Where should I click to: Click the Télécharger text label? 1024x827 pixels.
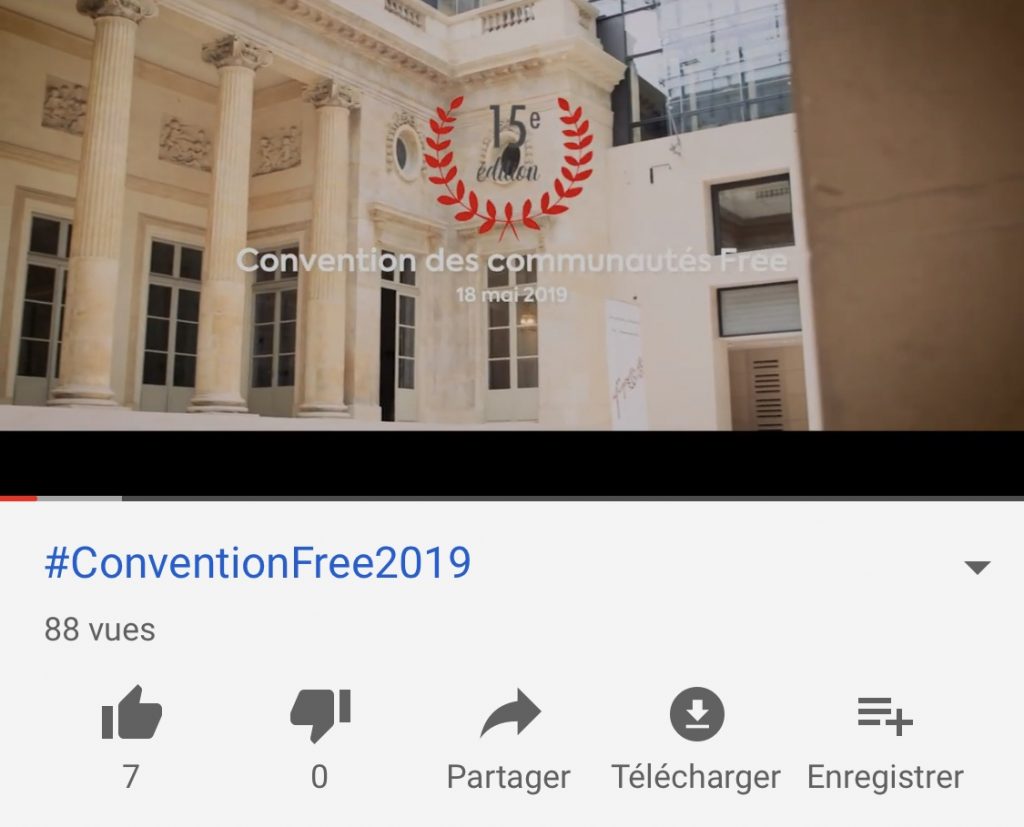696,777
